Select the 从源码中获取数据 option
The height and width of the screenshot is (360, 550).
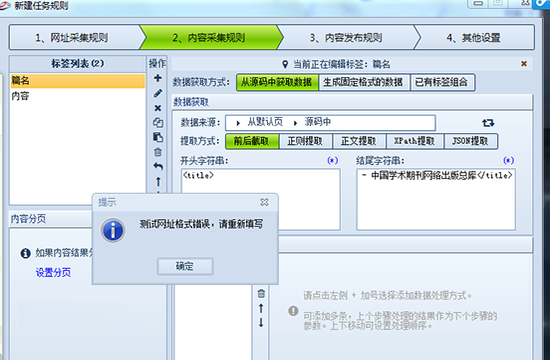(277, 82)
